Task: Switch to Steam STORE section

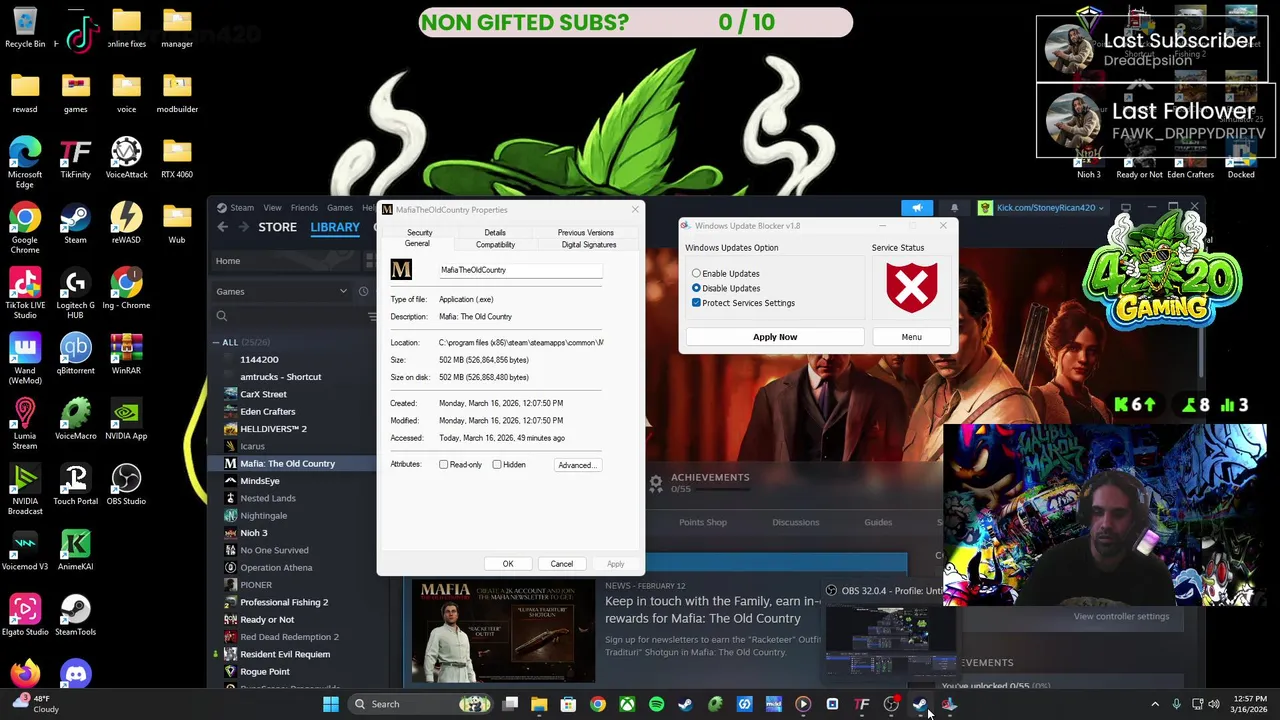Action: coord(277,227)
